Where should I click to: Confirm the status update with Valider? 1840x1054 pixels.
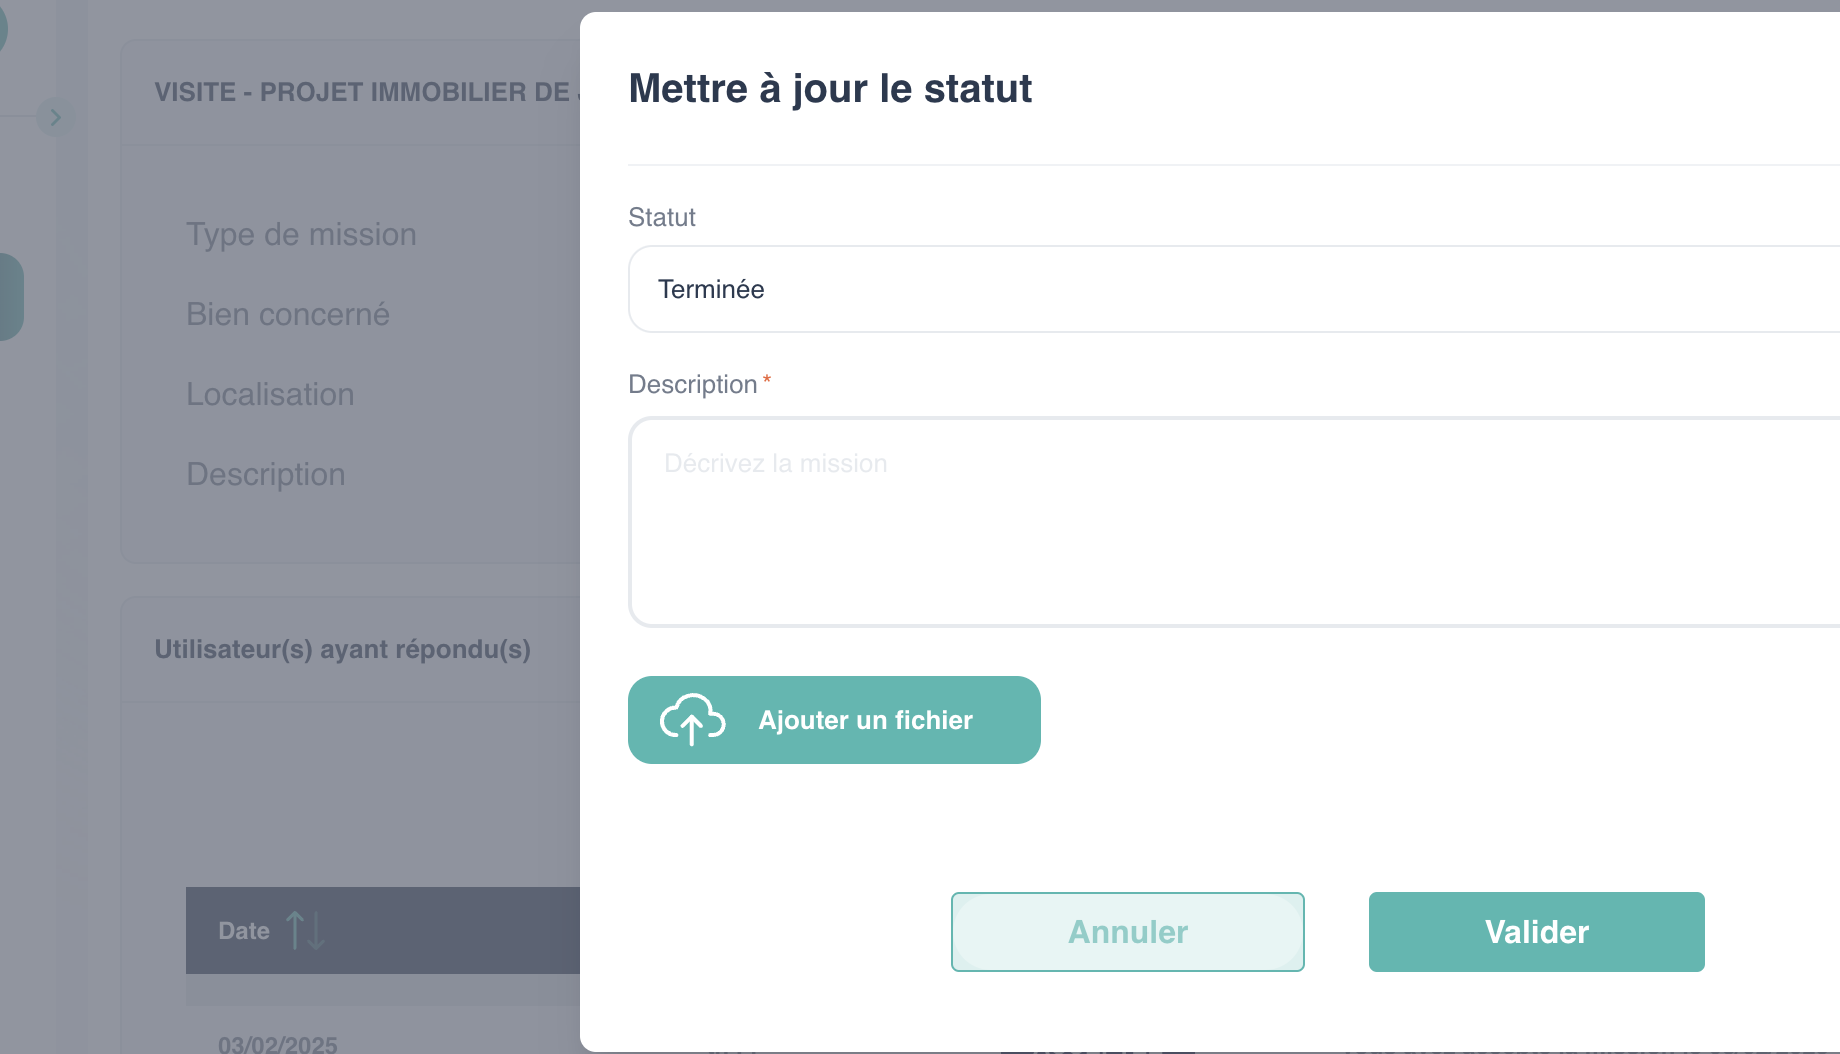pyautogui.click(x=1536, y=932)
